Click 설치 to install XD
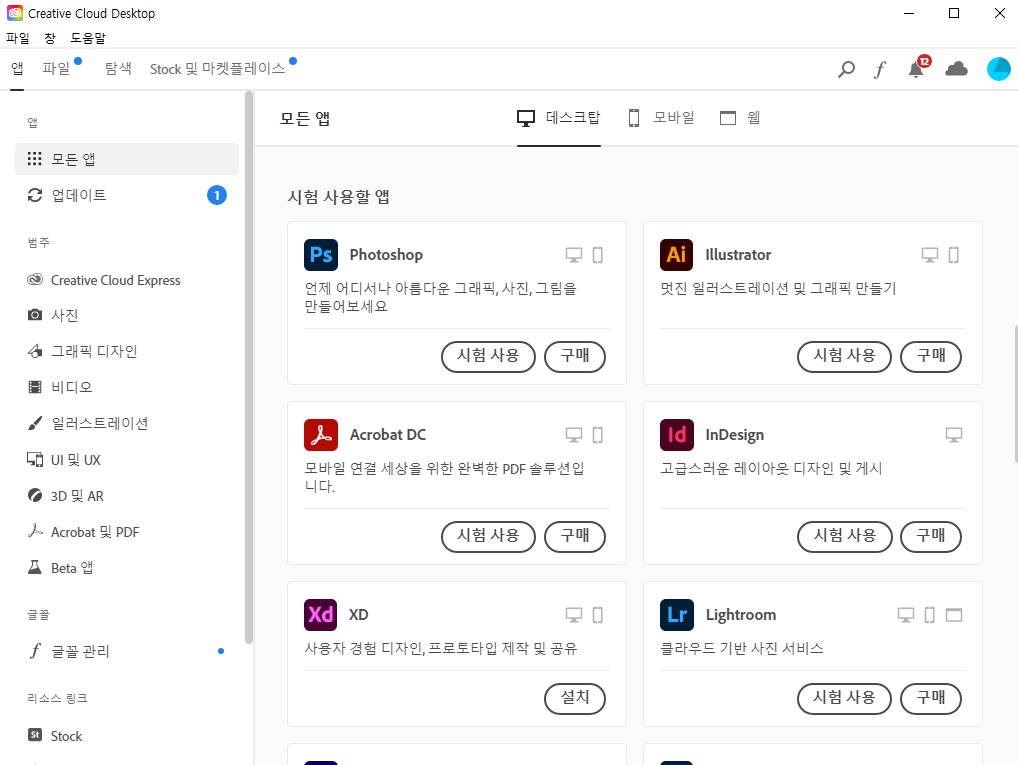The image size is (1018, 765). coord(575,699)
